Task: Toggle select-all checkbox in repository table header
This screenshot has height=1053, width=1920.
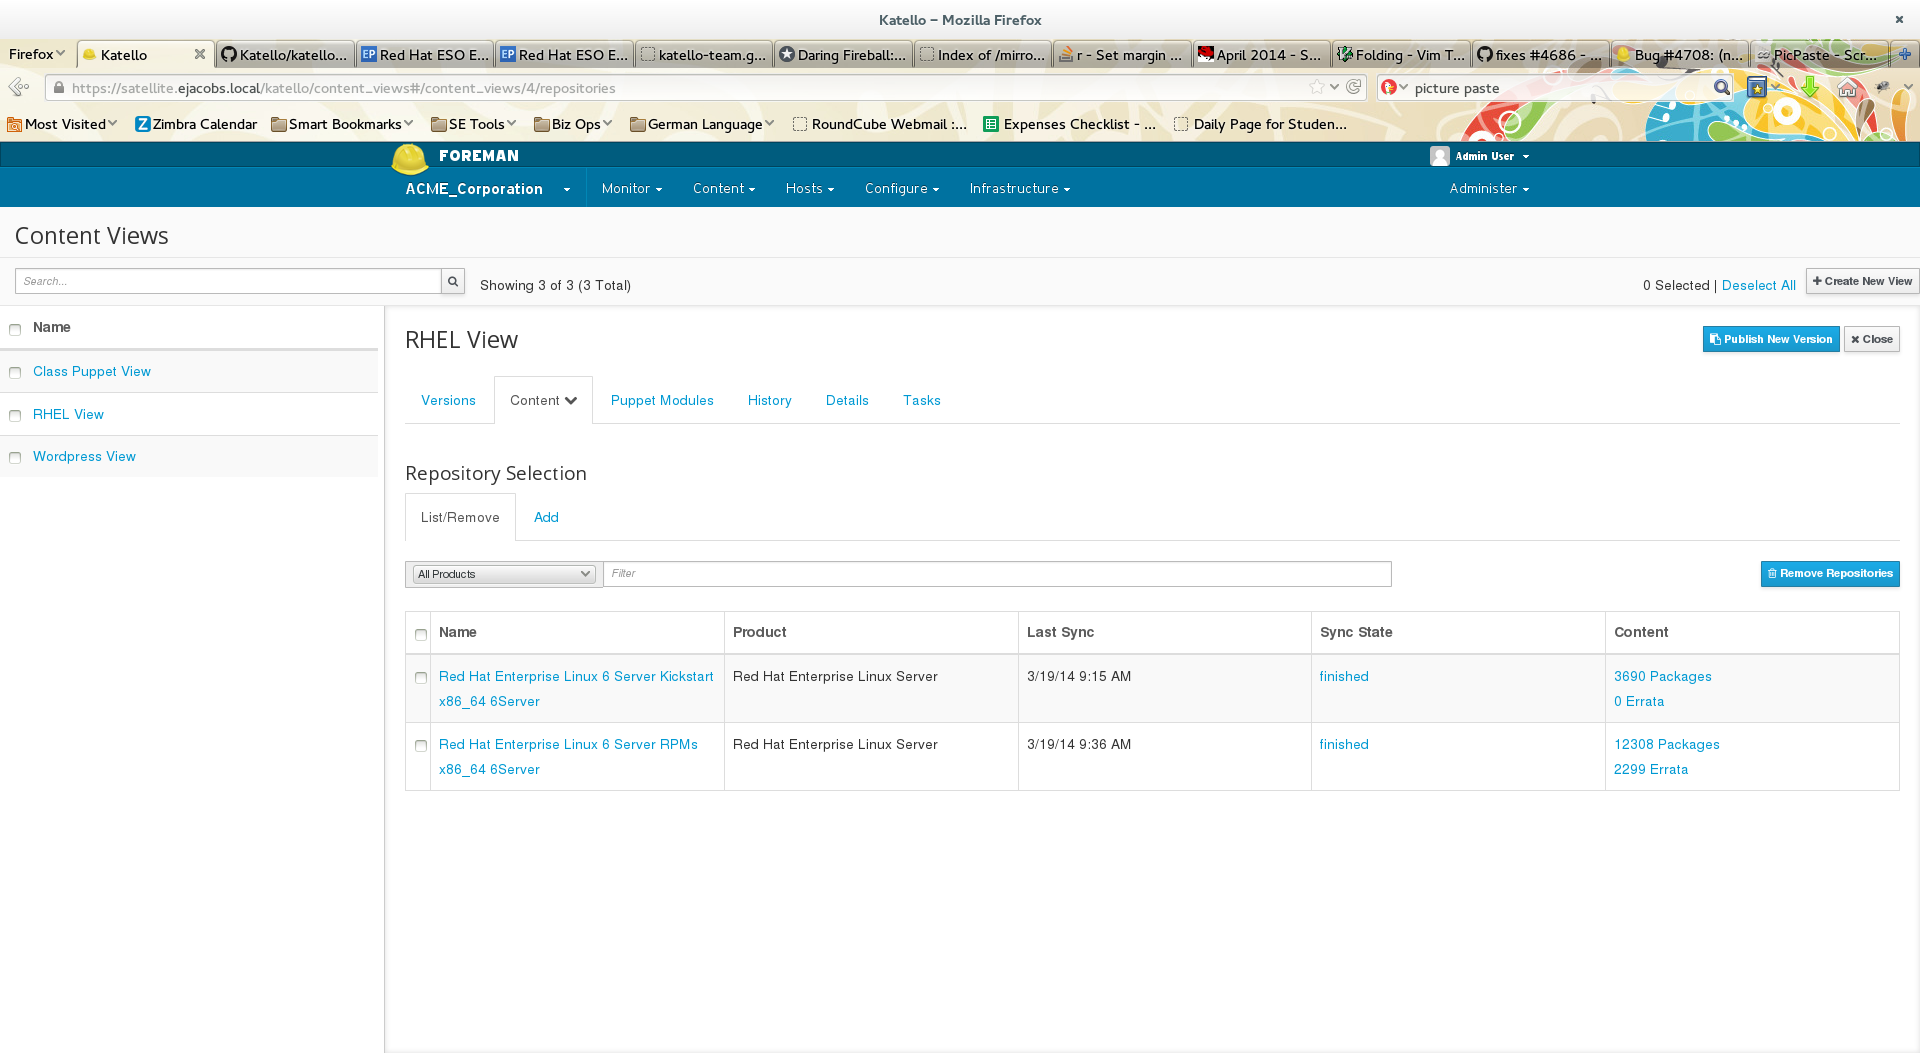Action: coord(421,634)
